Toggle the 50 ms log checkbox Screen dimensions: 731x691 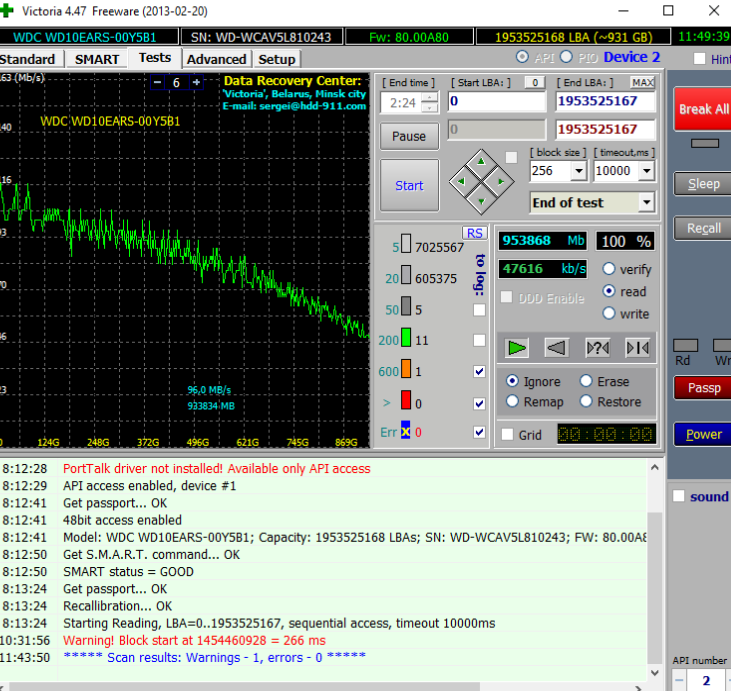479,310
